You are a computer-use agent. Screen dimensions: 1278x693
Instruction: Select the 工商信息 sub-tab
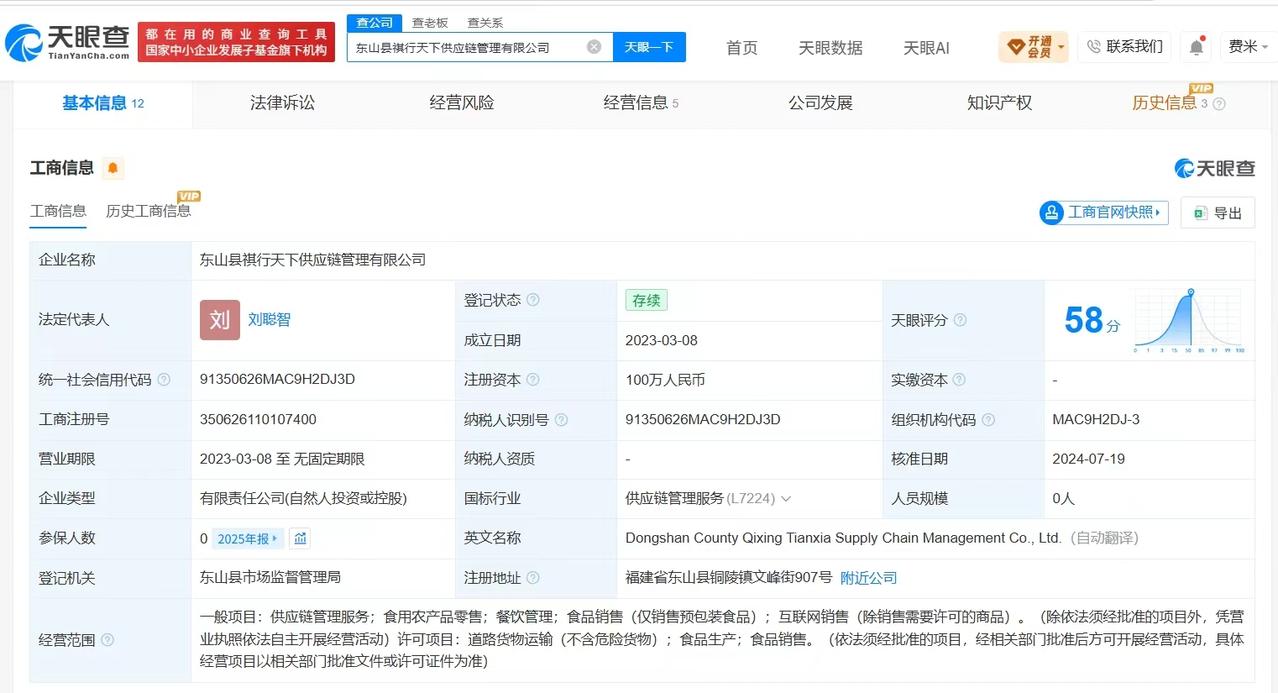tap(58, 211)
